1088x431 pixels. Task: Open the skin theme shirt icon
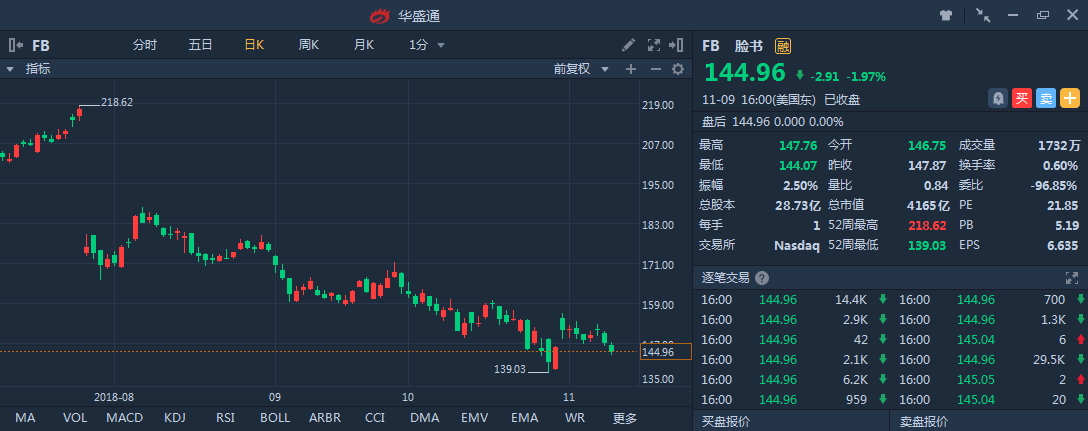[946, 15]
